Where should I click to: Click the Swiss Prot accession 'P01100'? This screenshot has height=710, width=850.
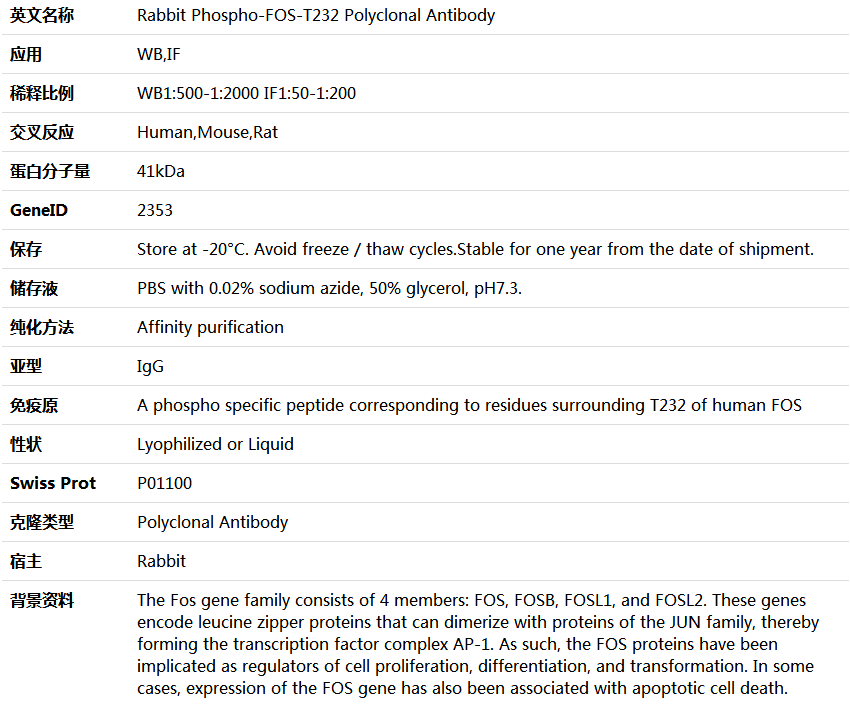165,483
